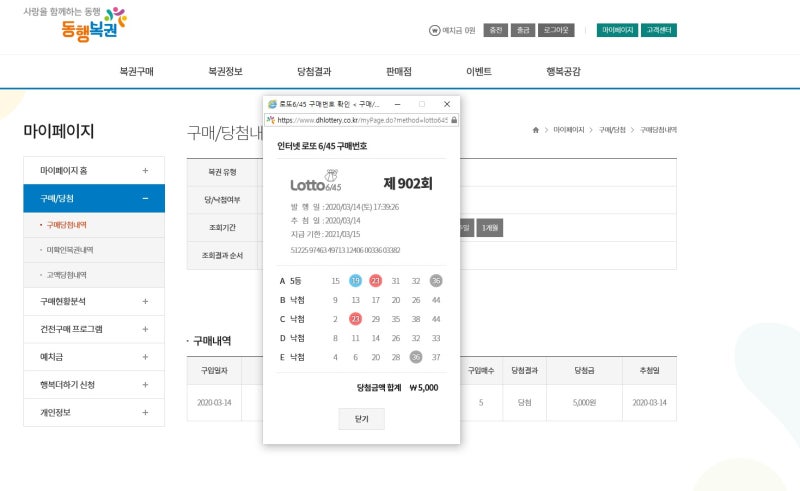This screenshot has height=491, width=800.
Task: Open 당첨결과 top navigation menu
Action: (x=314, y=71)
